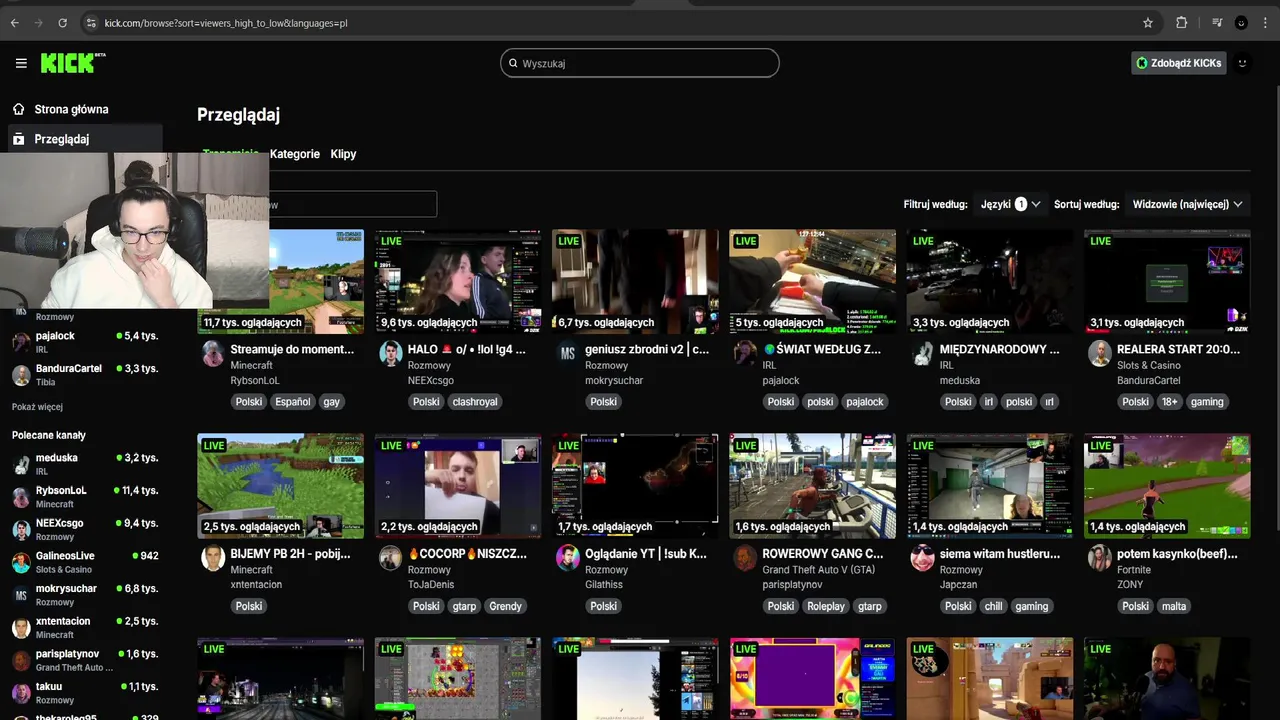Click parisplatynov avatar on stream card
The image size is (1280, 720).
pyautogui.click(x=745, y=558)
